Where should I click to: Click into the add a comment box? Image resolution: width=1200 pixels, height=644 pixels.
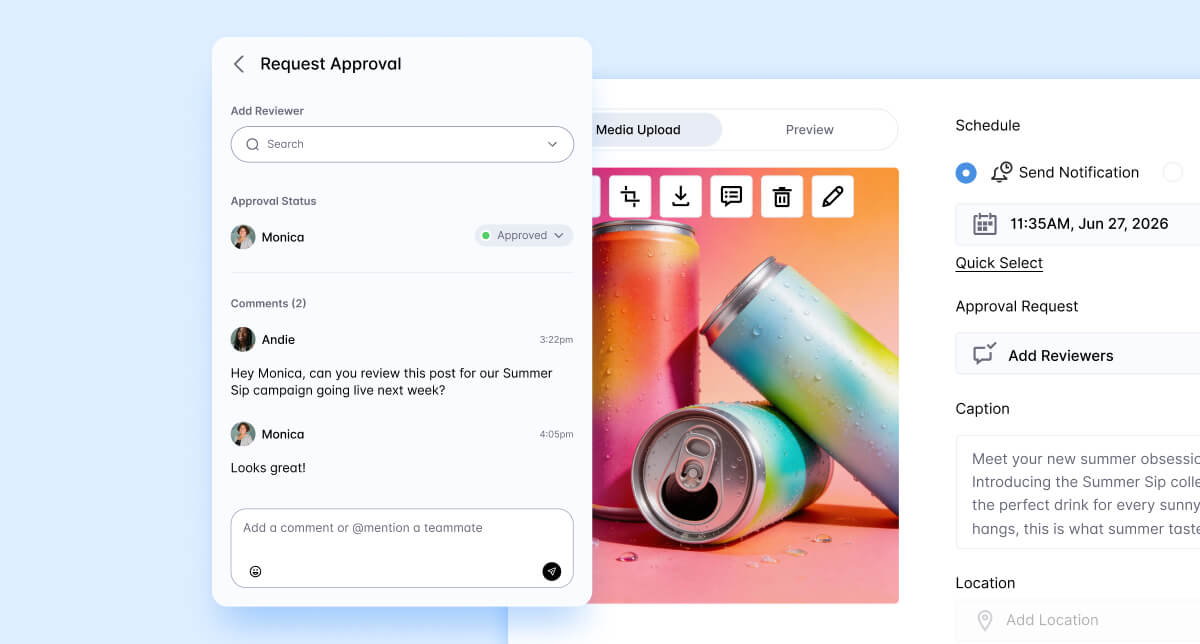point(402,548)
